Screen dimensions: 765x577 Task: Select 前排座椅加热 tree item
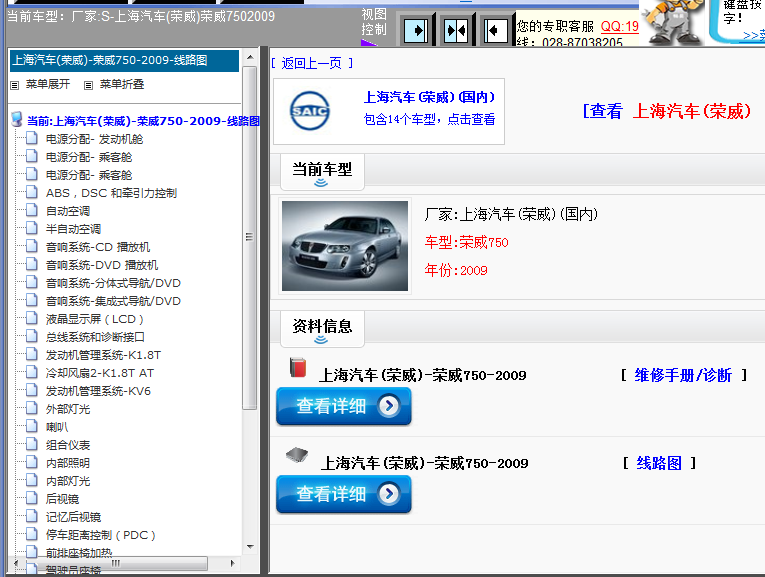79,553
